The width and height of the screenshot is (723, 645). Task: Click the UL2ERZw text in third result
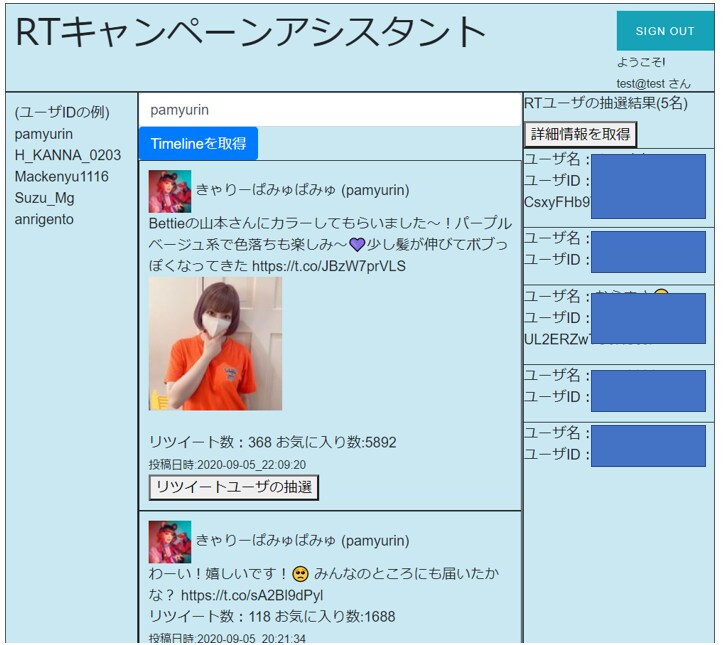click(x=557, y=339)
